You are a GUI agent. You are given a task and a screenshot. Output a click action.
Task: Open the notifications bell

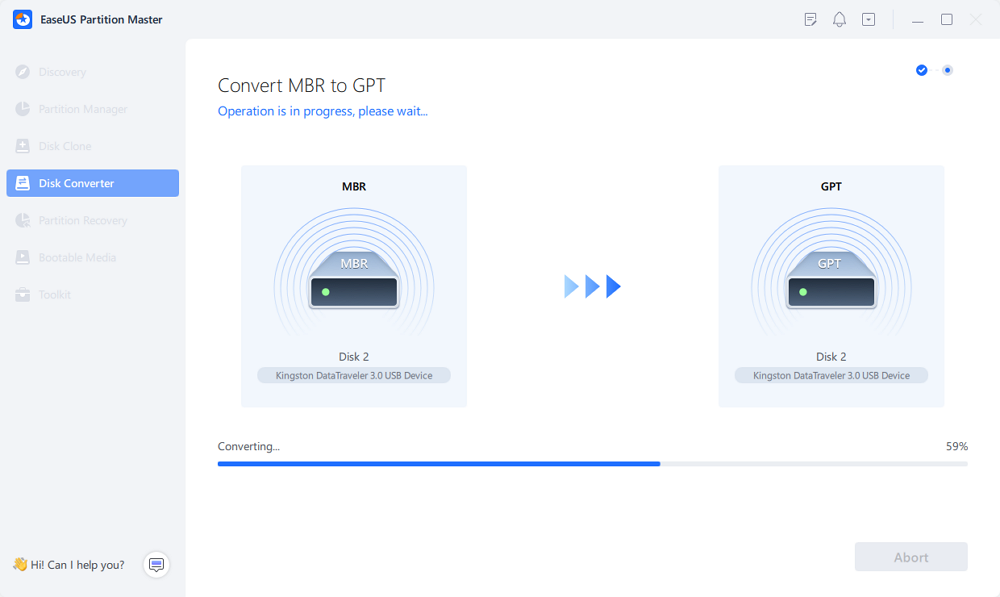[839, 20]
